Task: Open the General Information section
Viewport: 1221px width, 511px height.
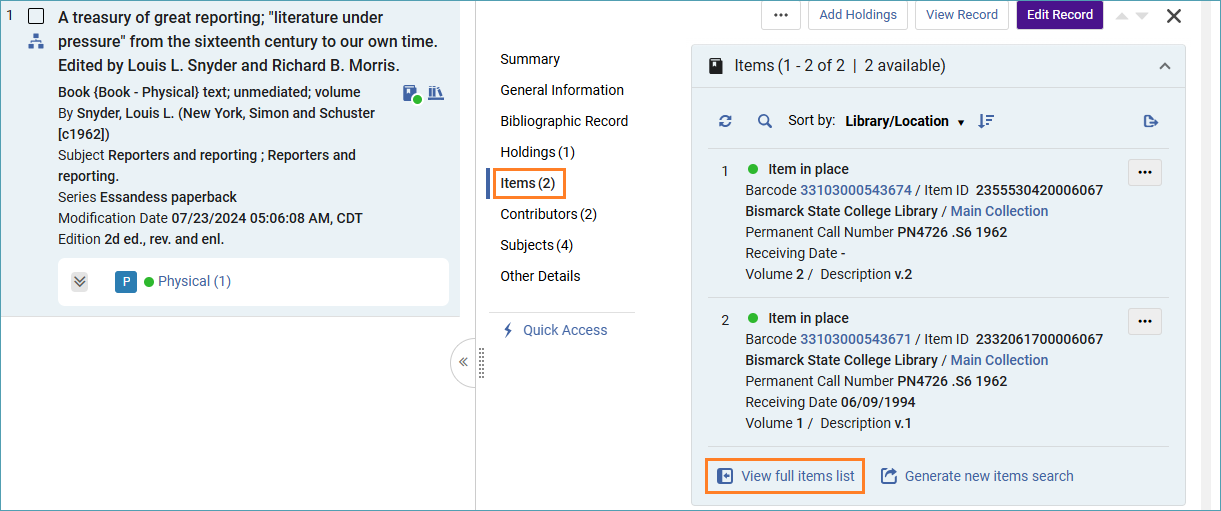Action: pos(562,90)
